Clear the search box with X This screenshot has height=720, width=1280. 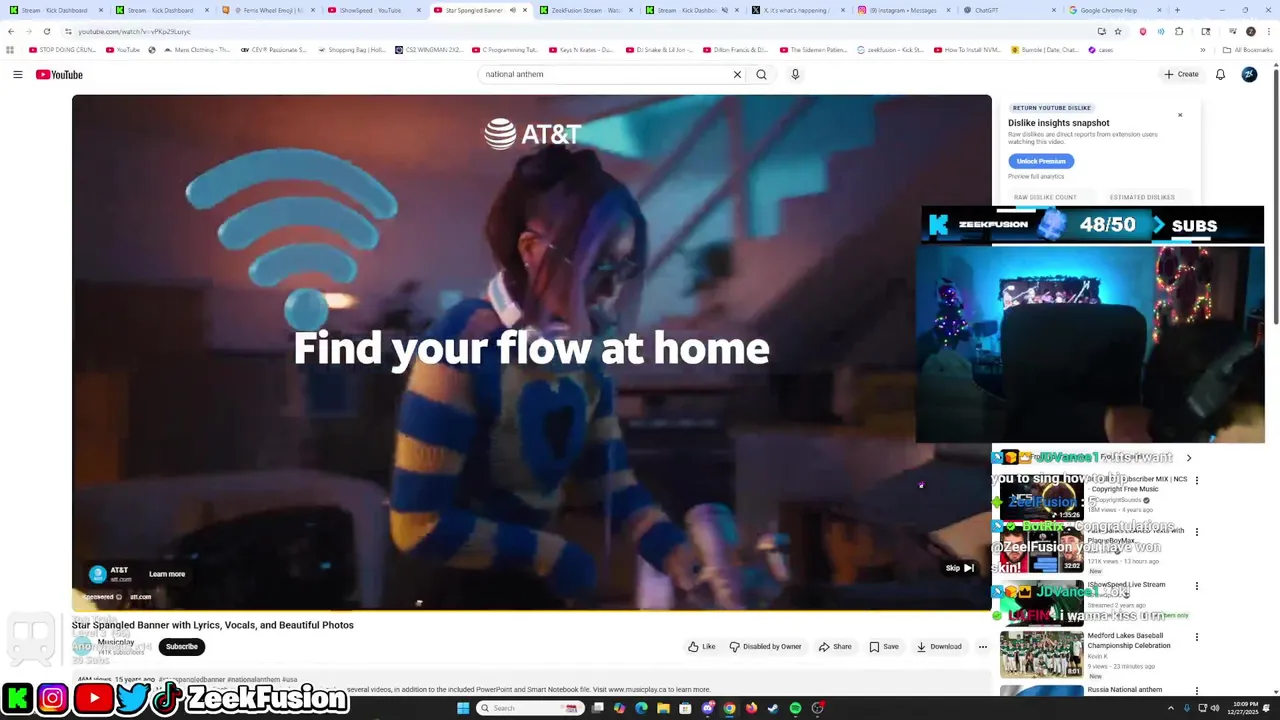click(737, 74)
